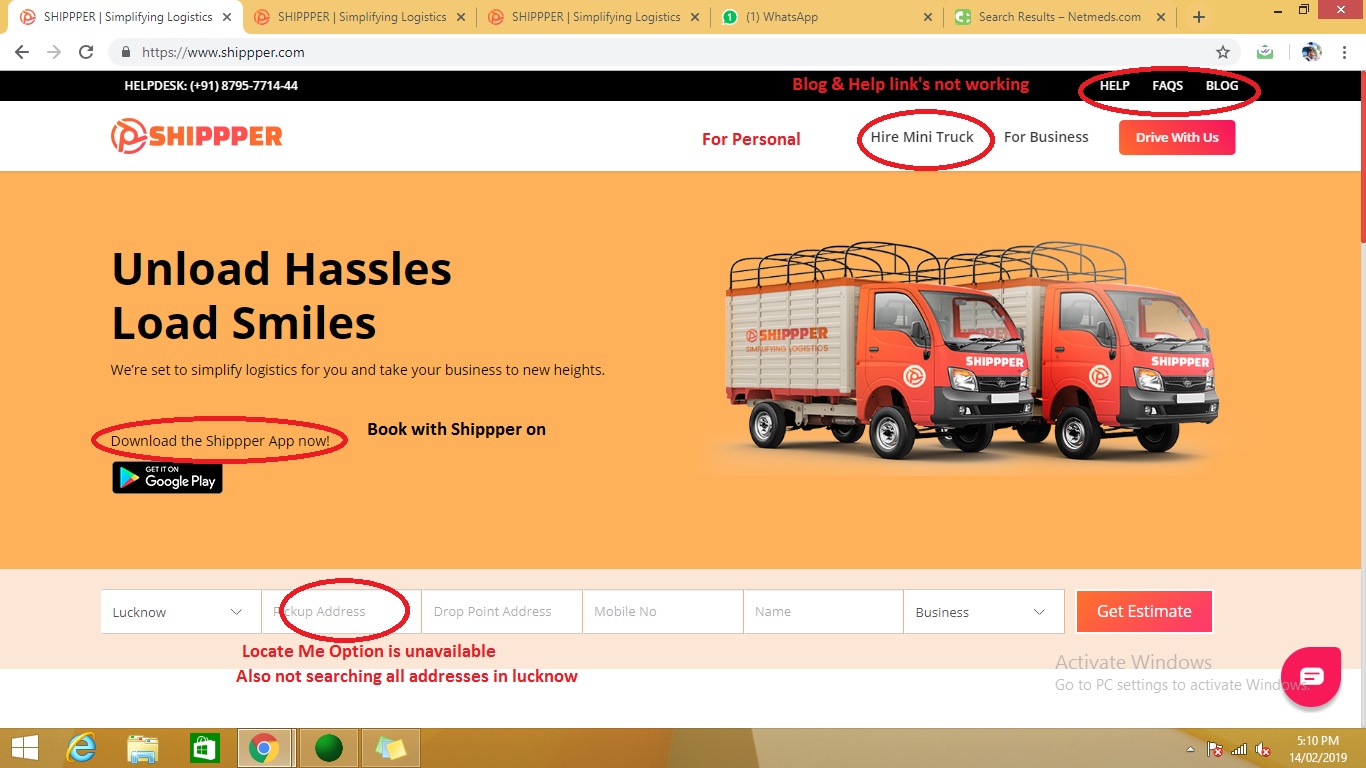Click the Drive With Us button

pyautogui.click(x=1176, y=137)
